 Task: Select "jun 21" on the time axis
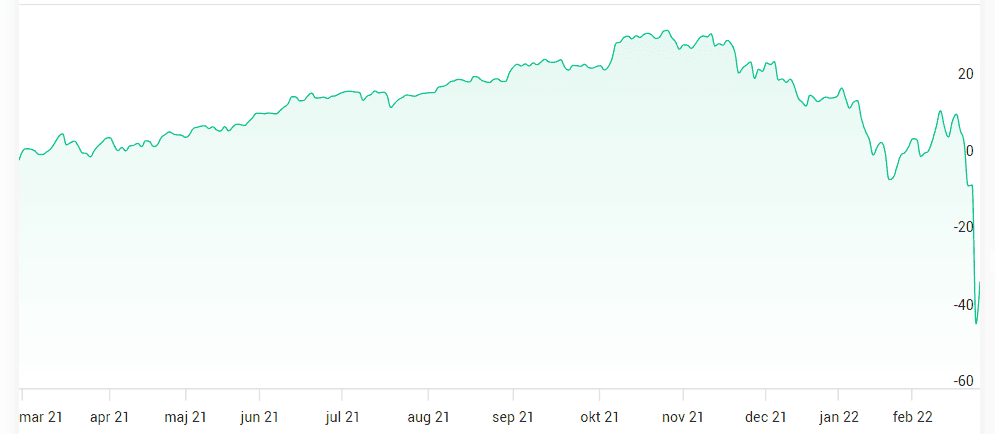pos(259,417)
